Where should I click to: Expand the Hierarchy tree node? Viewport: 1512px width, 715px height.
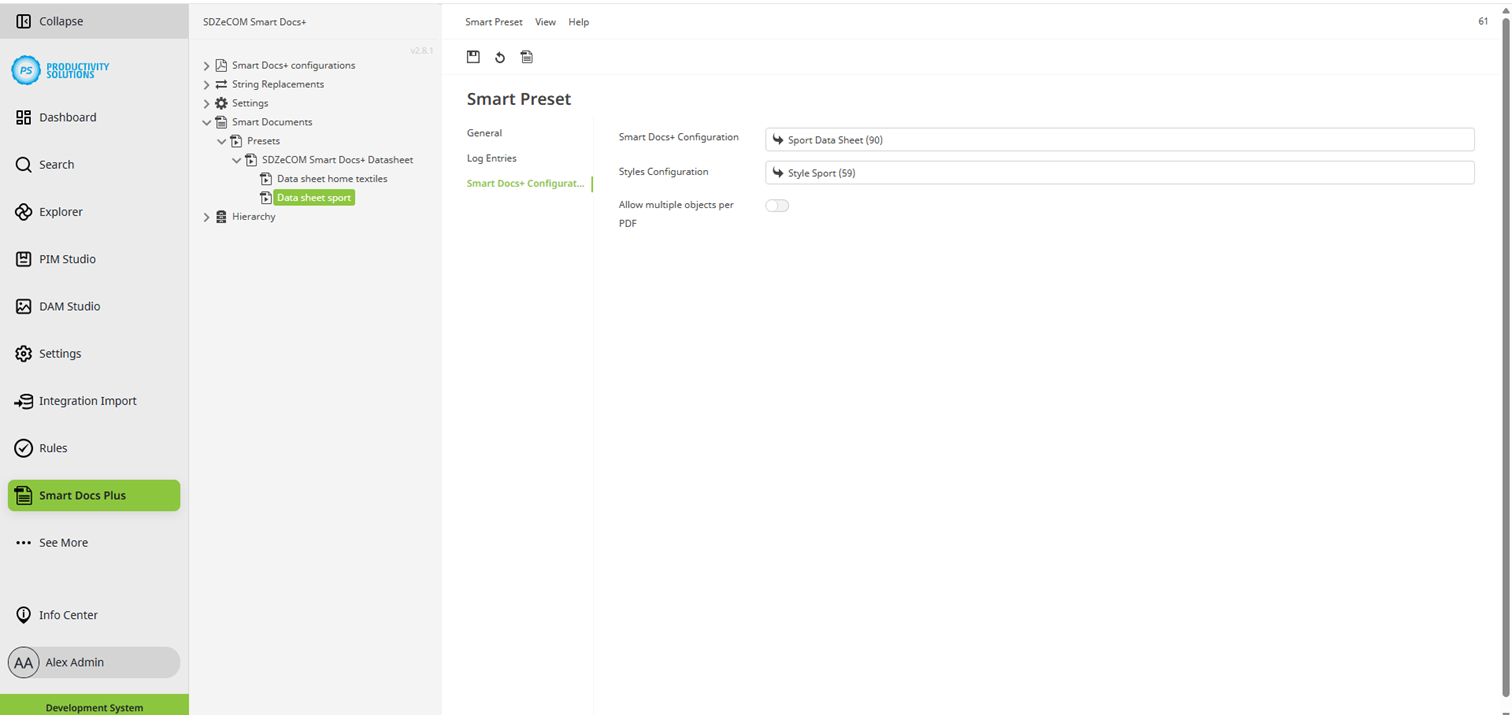(206, 216)
